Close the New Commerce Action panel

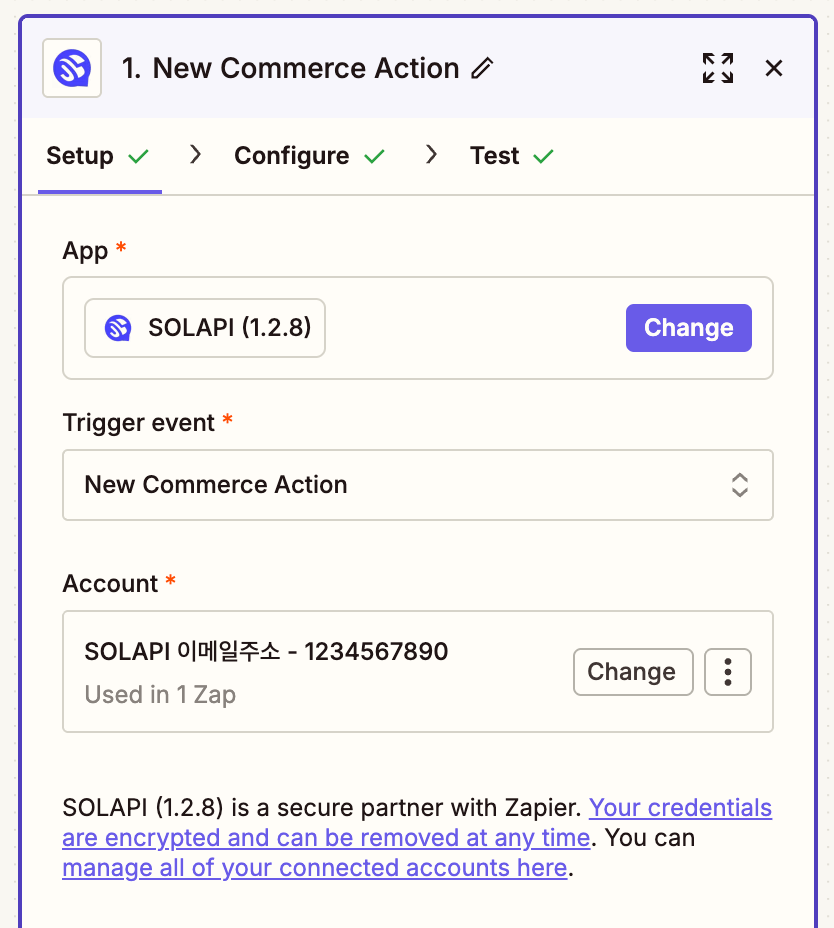pos(774,68)
